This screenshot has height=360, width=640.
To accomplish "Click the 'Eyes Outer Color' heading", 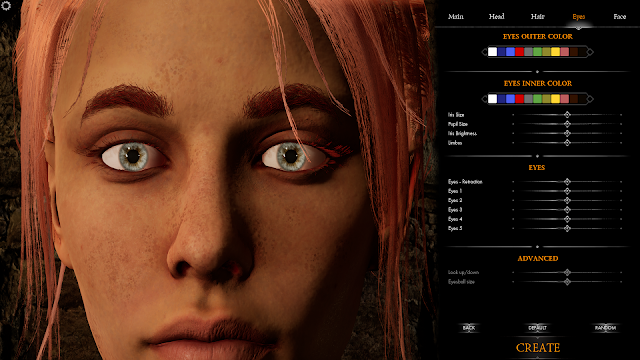I will [538, 36].
